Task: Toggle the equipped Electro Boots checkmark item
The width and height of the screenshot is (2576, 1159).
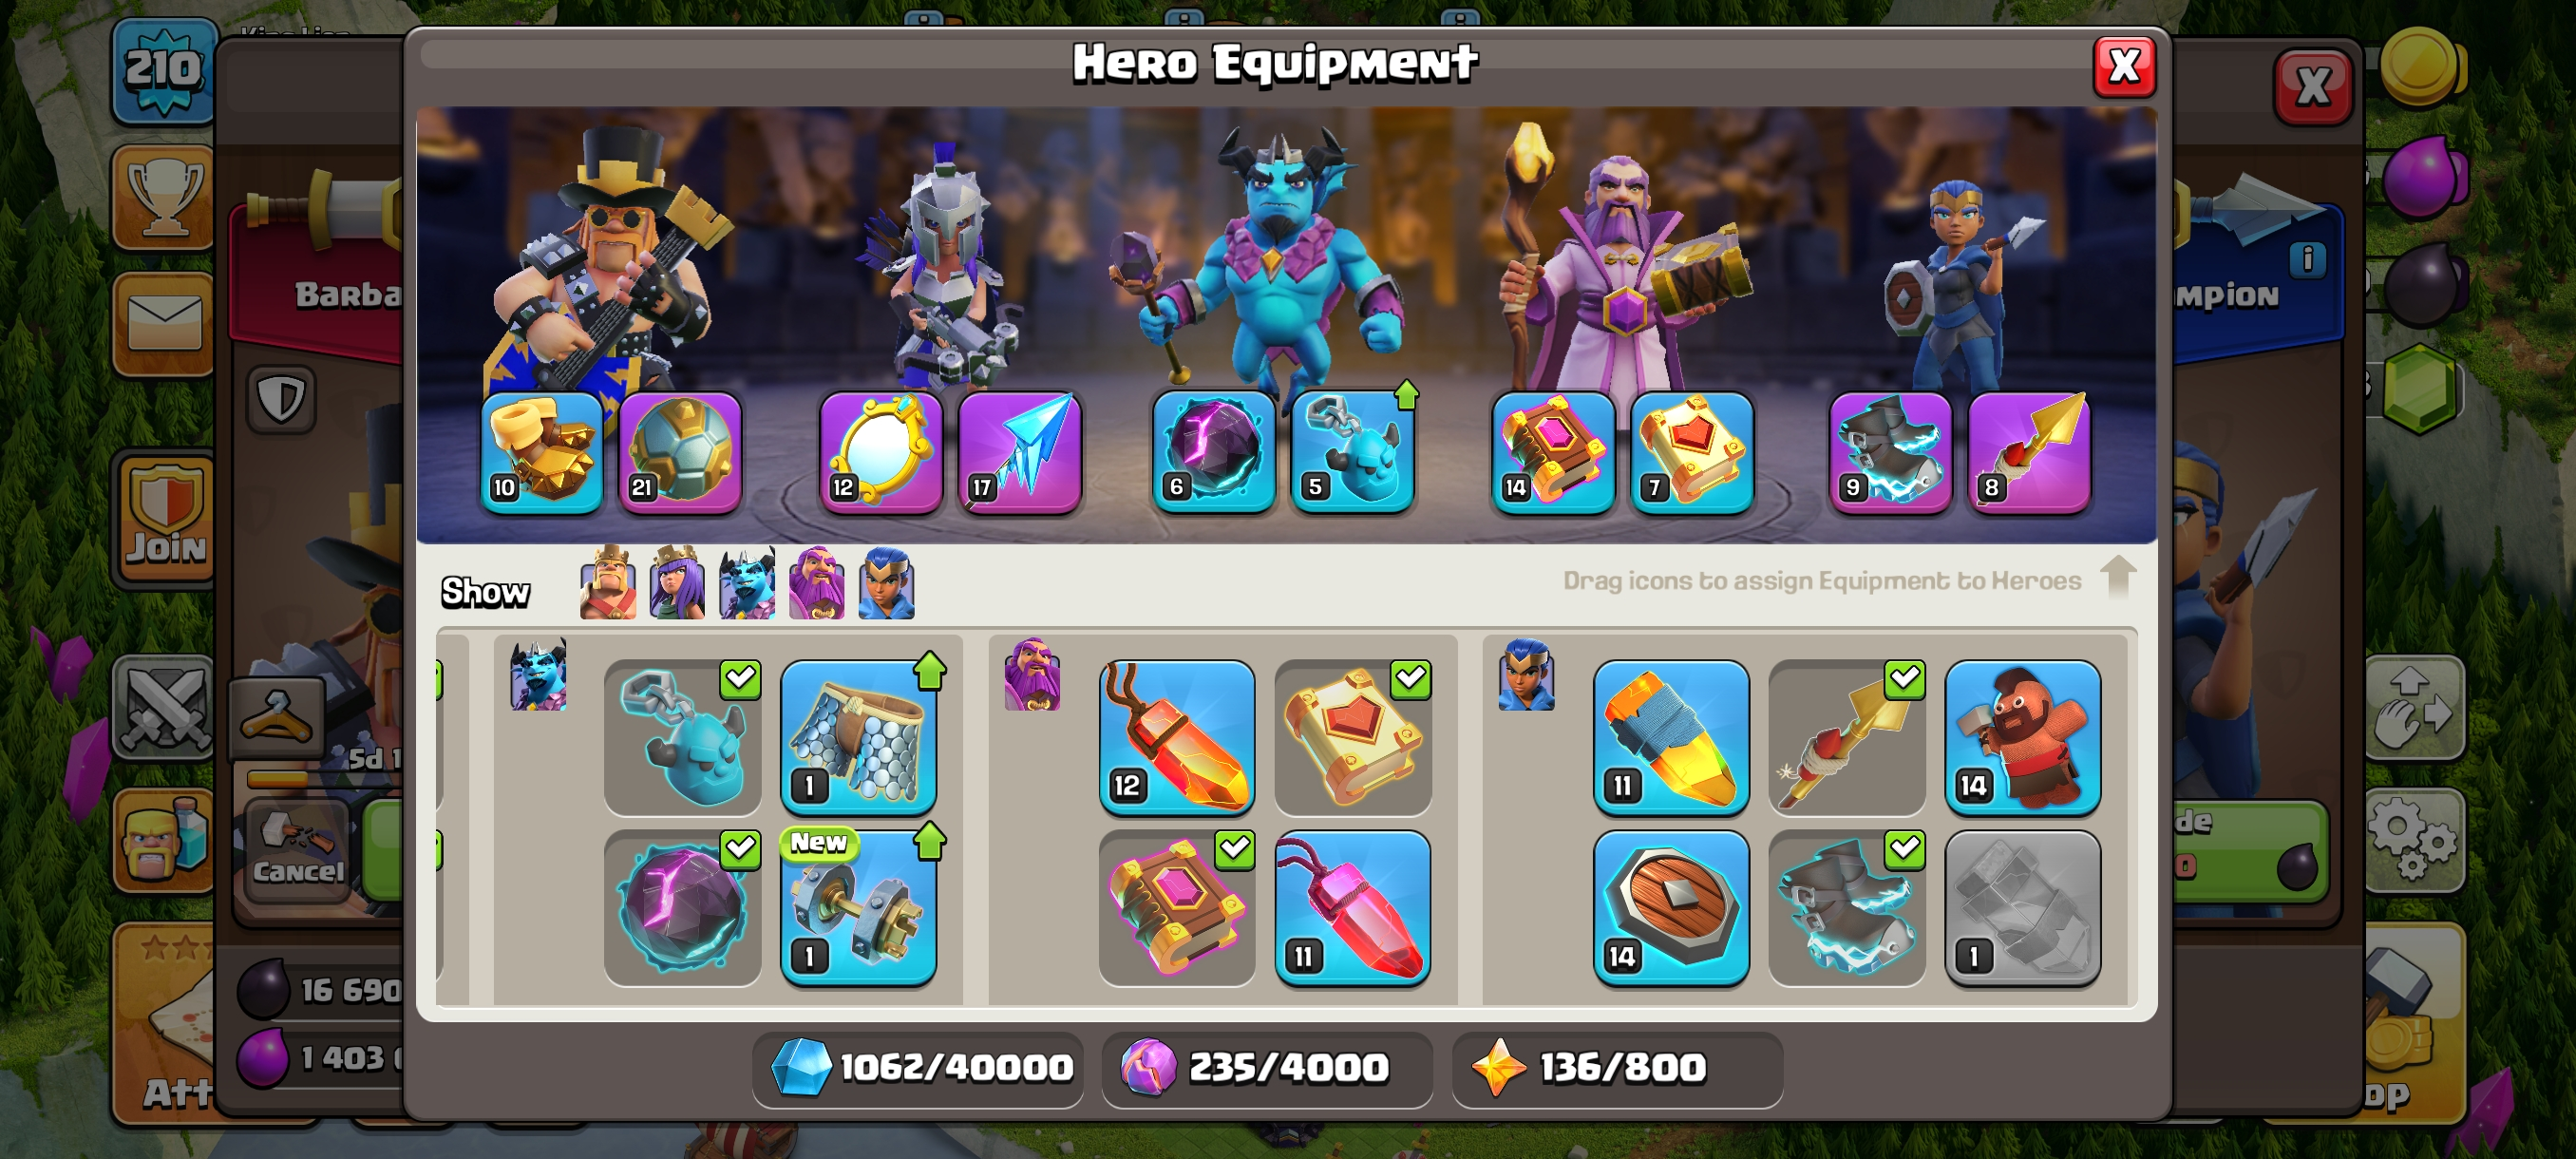Action: pyautogui.click(x=1847, y=907)
